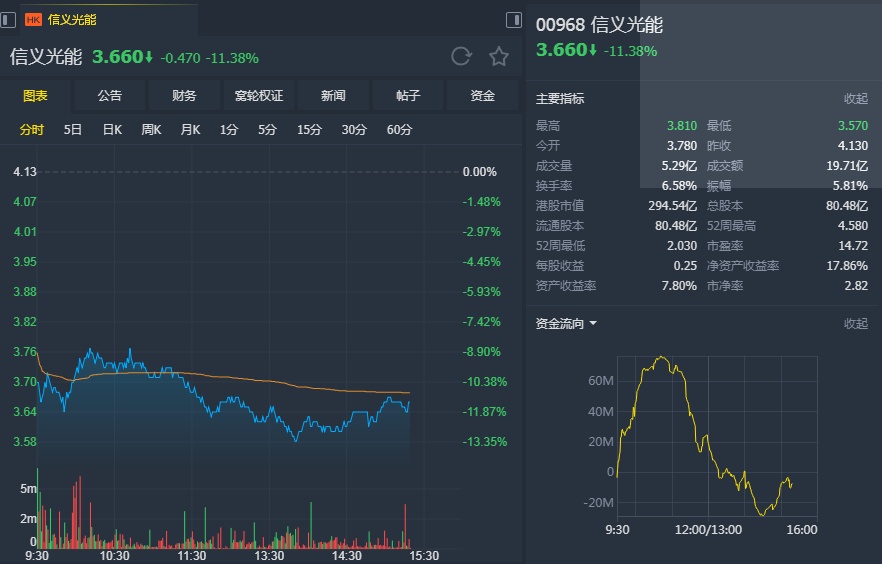Click the -0.470 price change in header

pyautogui.click(x=181, y=58)
